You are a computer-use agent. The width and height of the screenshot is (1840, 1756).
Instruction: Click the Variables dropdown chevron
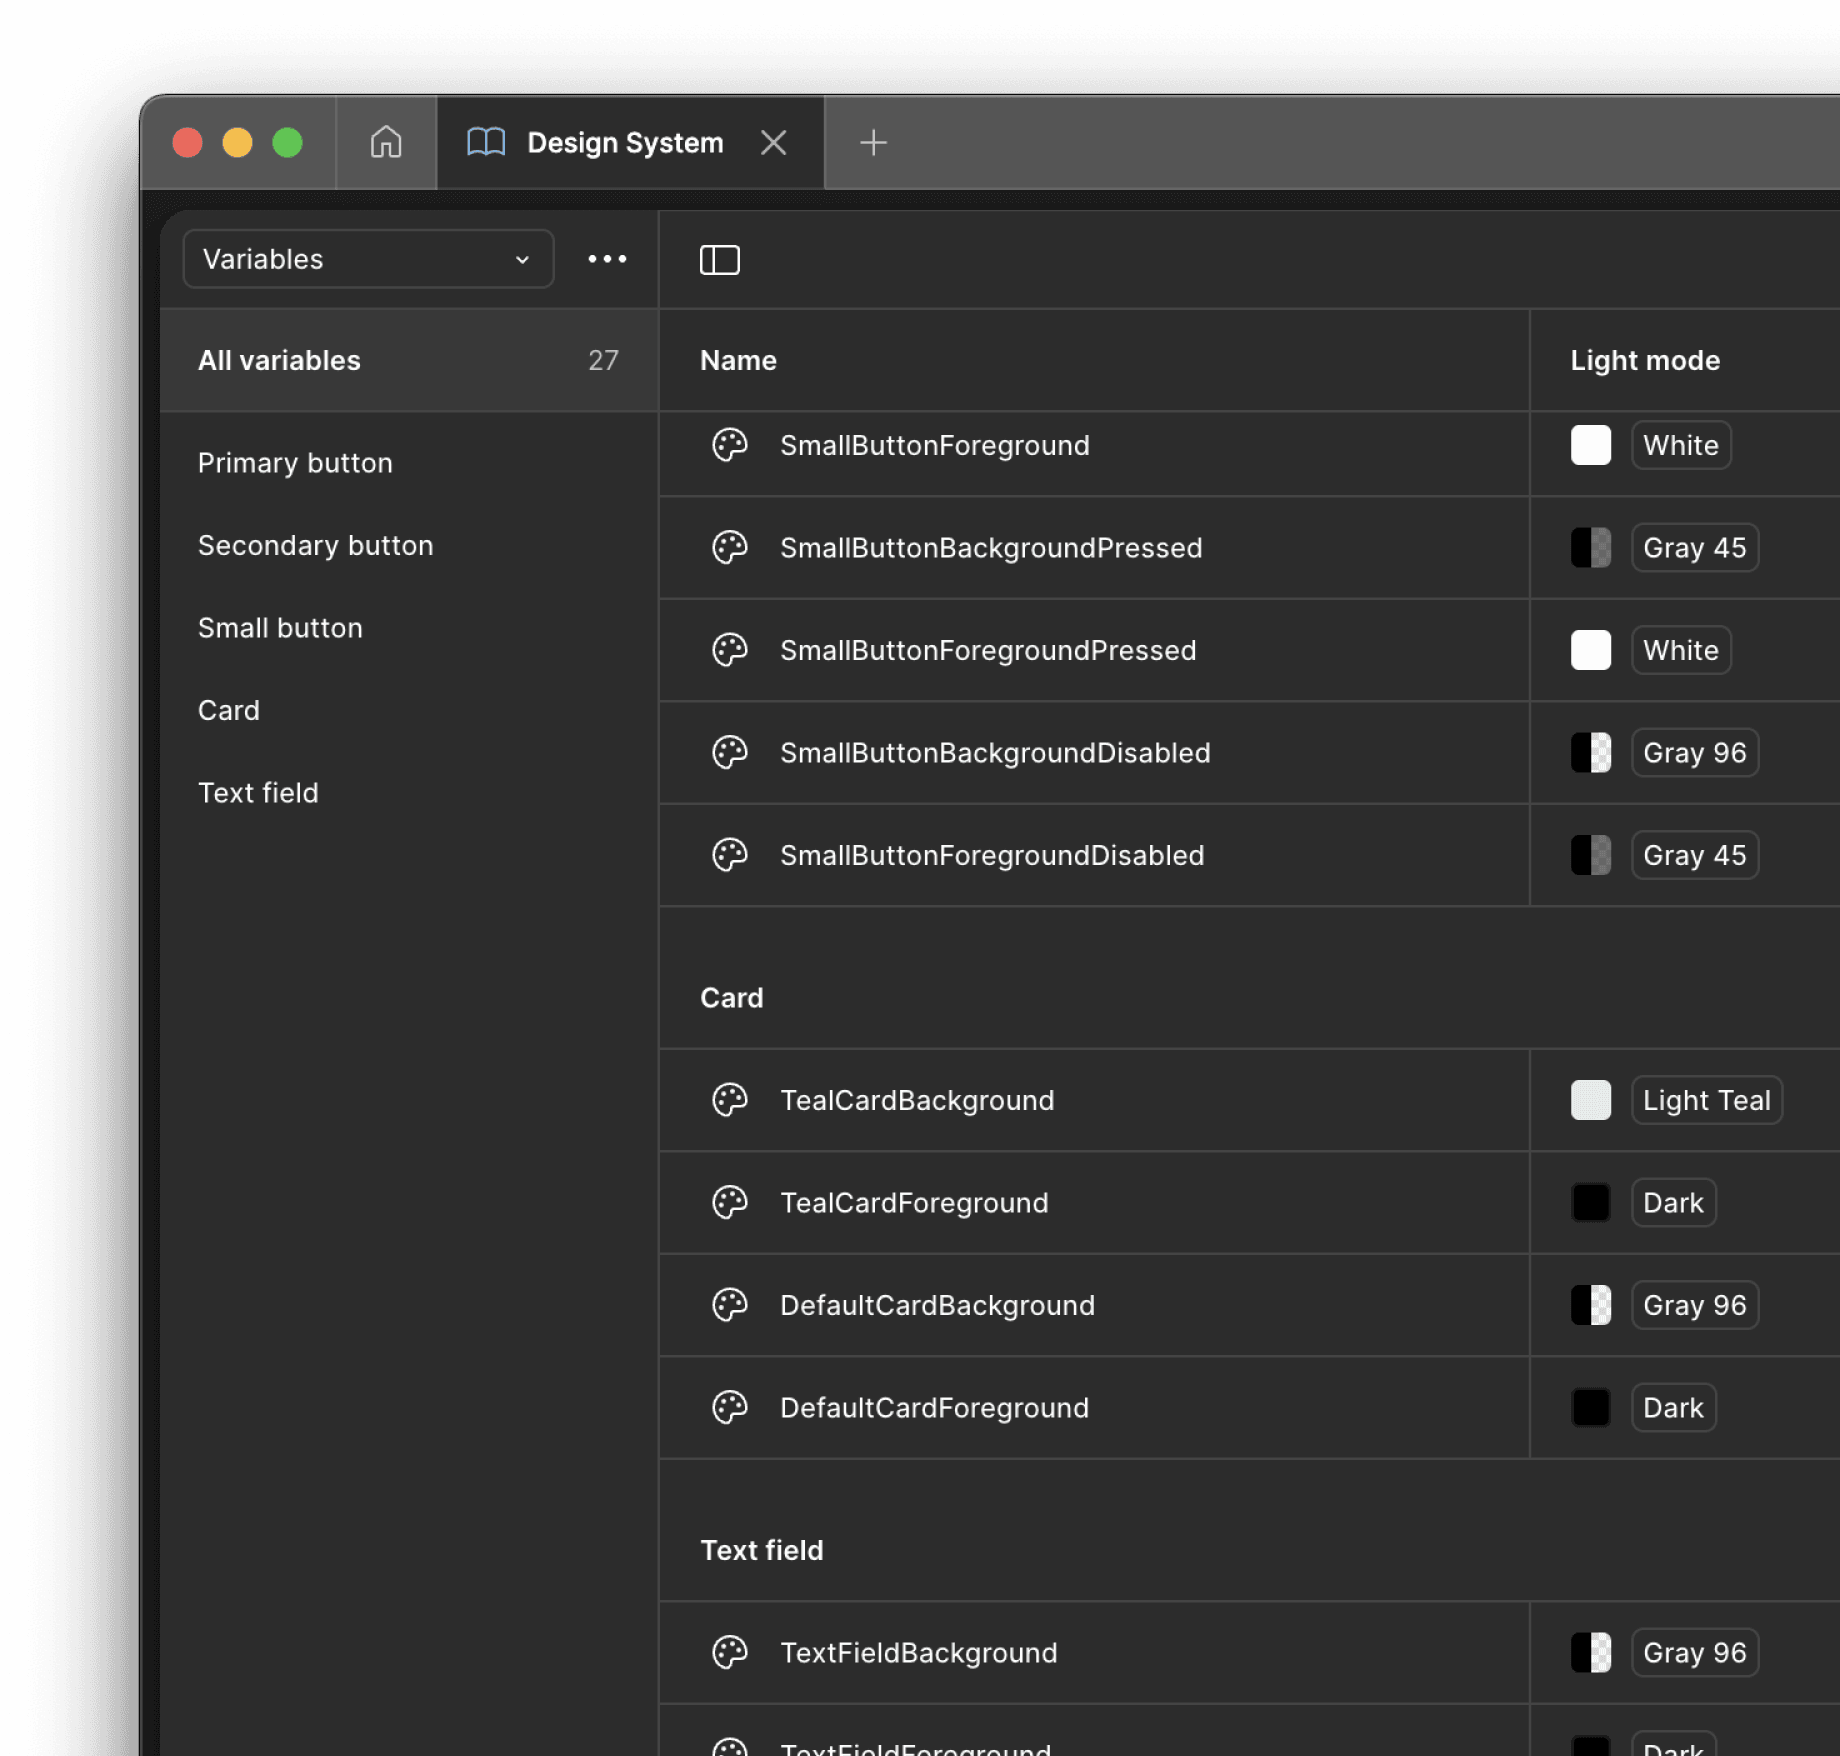point(522,260)
